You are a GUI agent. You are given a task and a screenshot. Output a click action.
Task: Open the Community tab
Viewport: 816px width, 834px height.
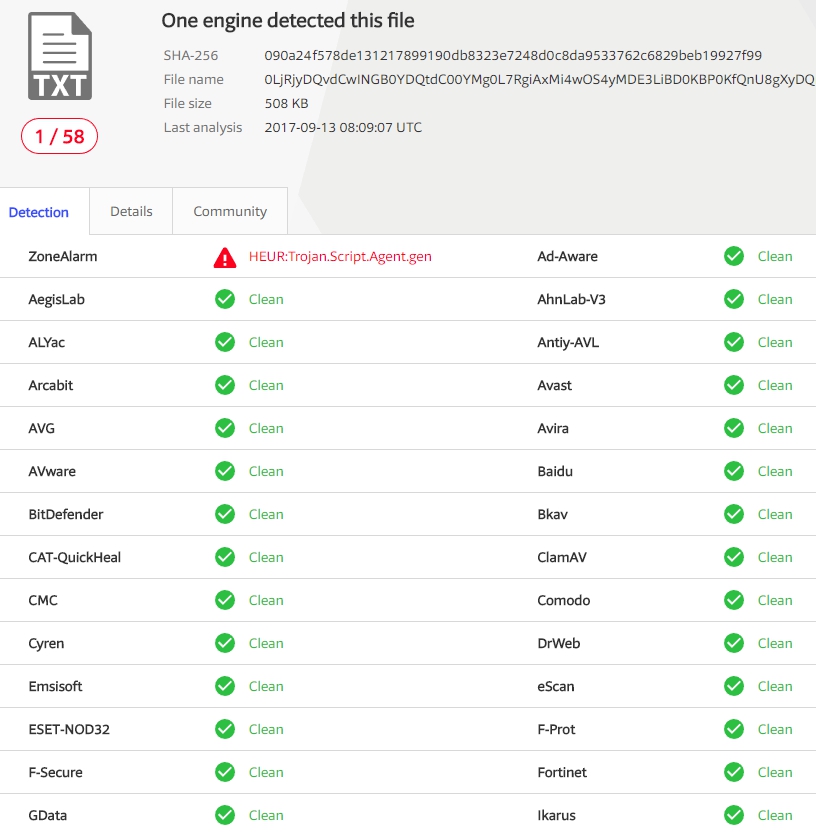coord(230,211)
